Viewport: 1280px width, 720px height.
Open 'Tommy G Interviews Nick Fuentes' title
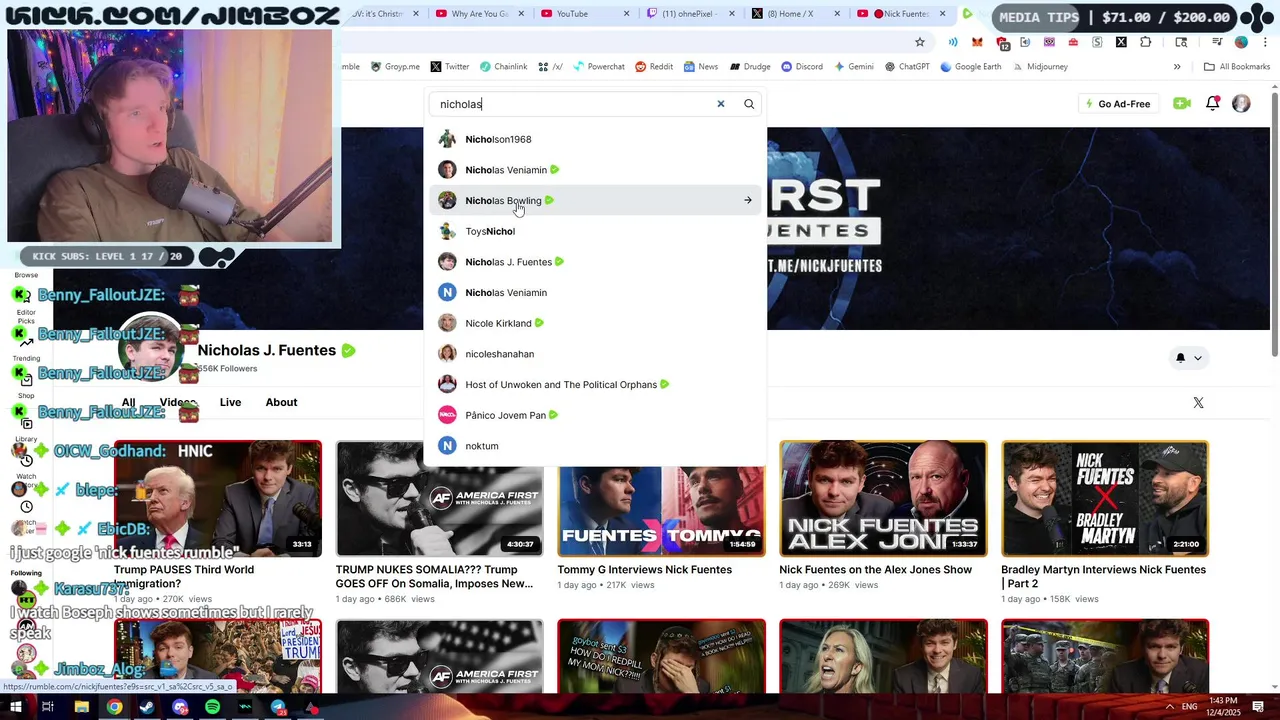pos(645,570)
